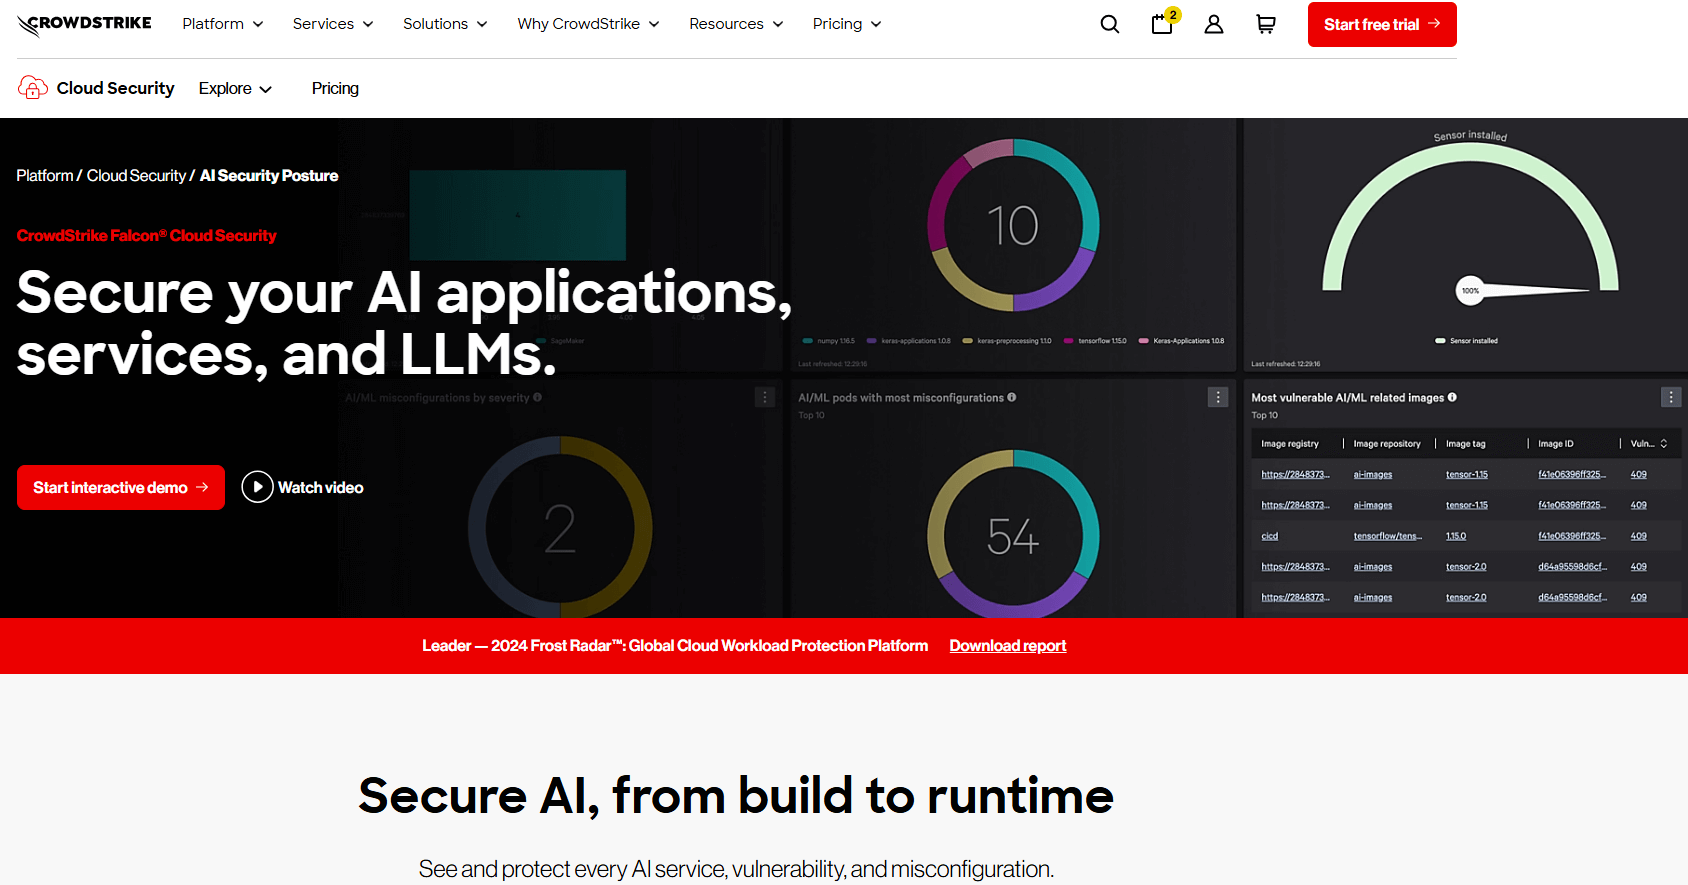Screen dimensions: 1688x885
Task: Click the Image tag column header
Action: click(x=1466, y=444)
